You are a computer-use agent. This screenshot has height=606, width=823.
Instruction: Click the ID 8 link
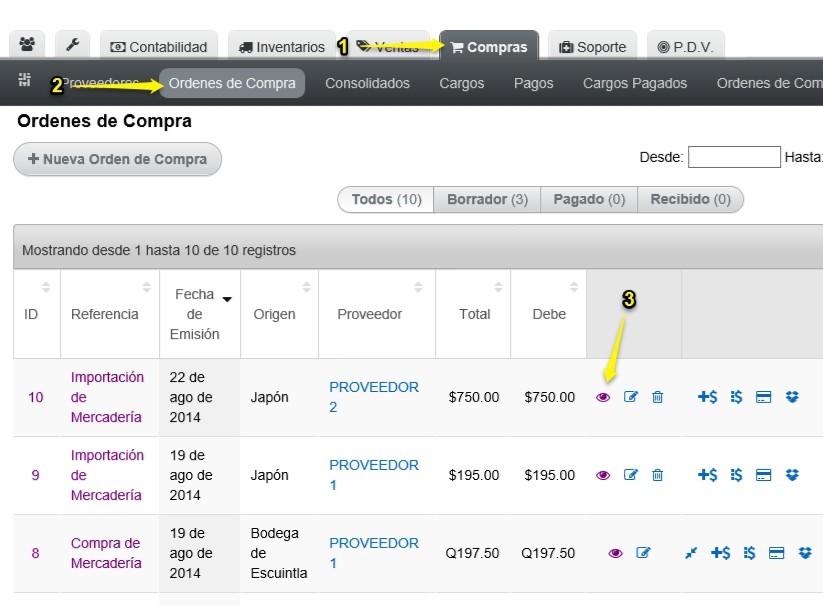click(35, 553)
